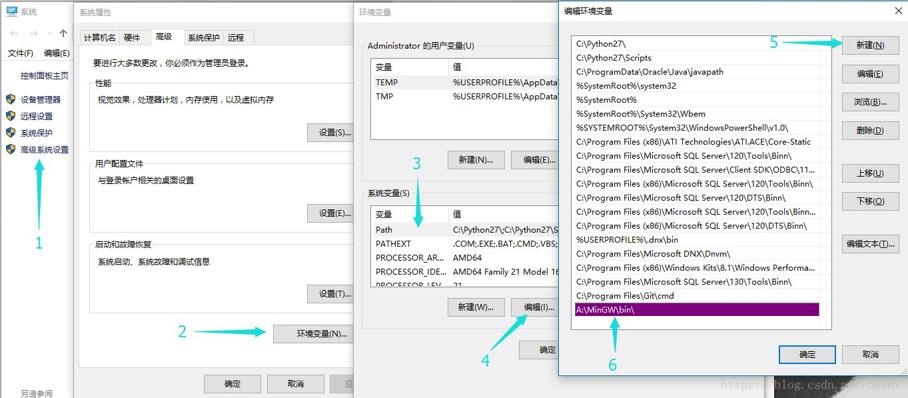This screenshot has width=908, height=398.
Task: Click the forward arrow in System window
Action: 34,34
